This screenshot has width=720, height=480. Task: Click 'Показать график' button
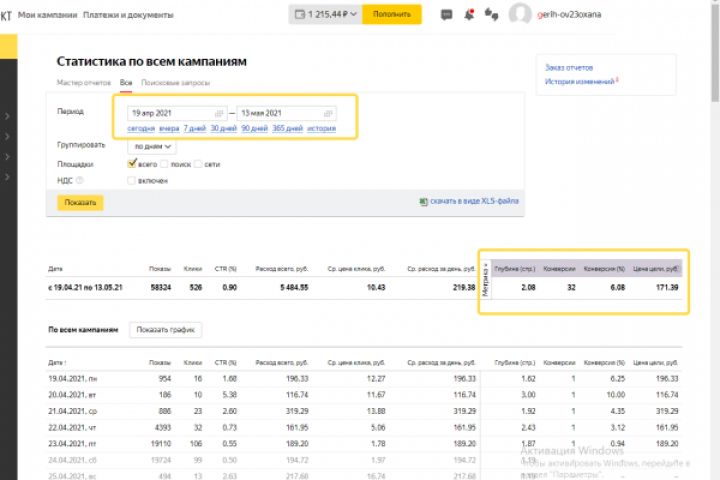pyautogui.click(x=165, y=330)
